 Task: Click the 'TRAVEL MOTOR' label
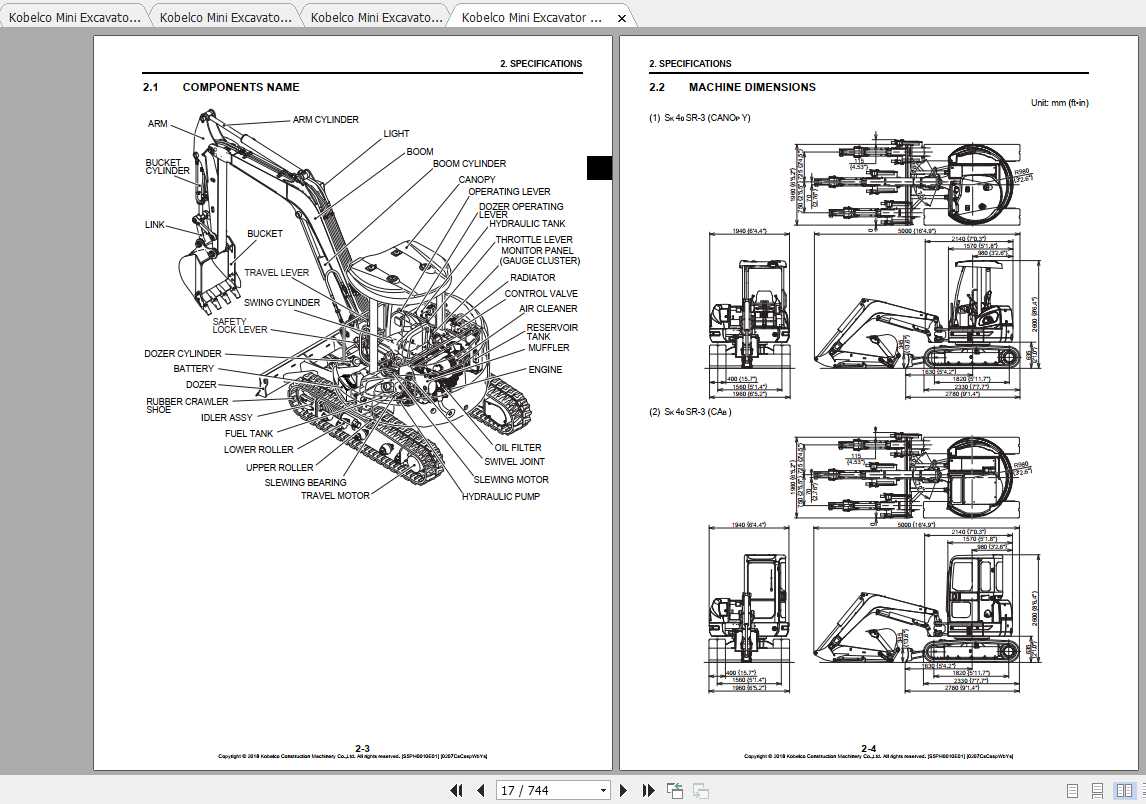(x=335, y=496)
